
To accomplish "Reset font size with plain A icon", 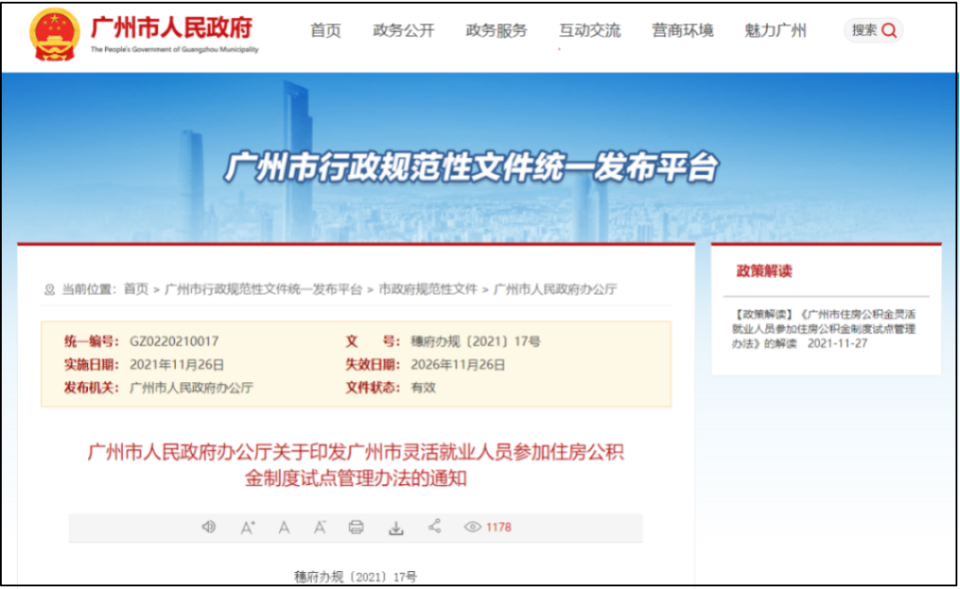I will coord(284,527).
